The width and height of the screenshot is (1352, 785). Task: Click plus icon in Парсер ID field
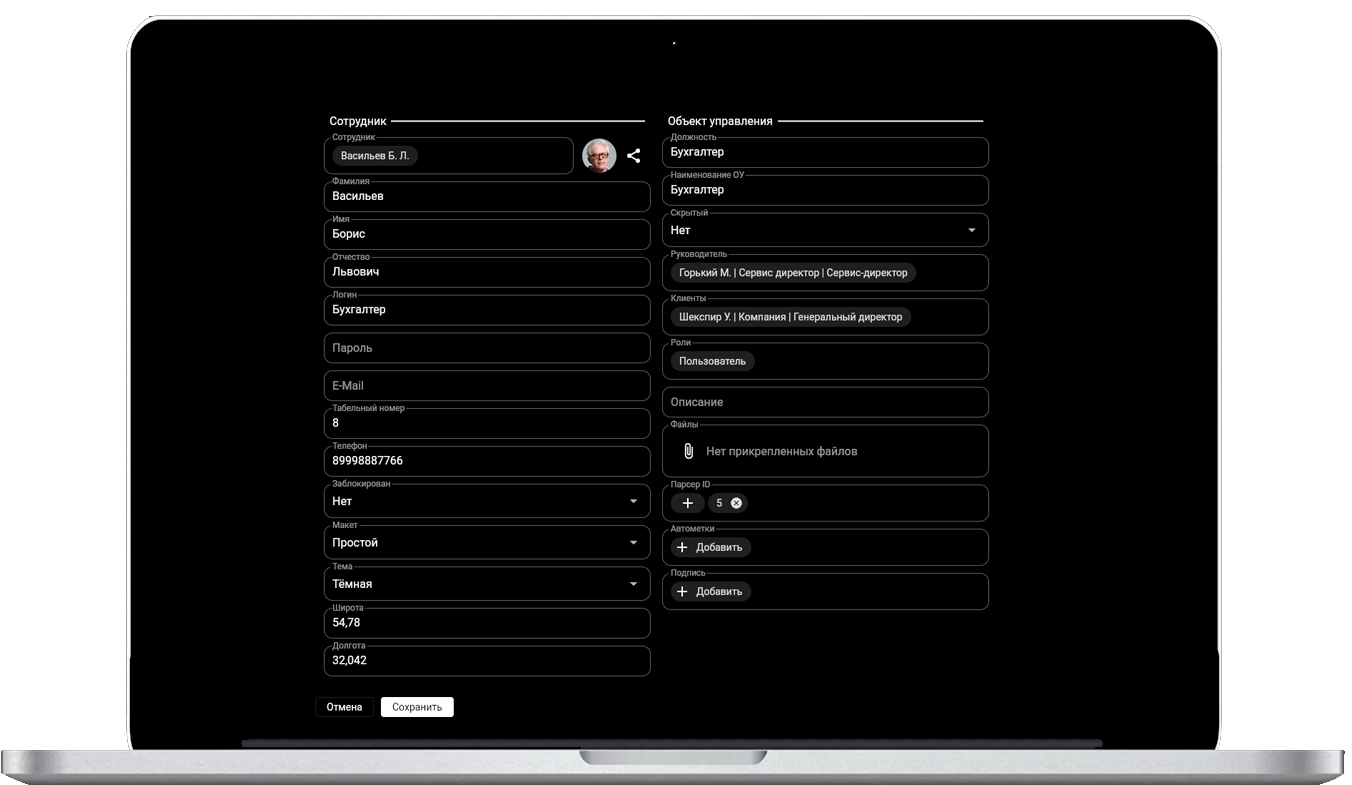[x=687, y=503]
